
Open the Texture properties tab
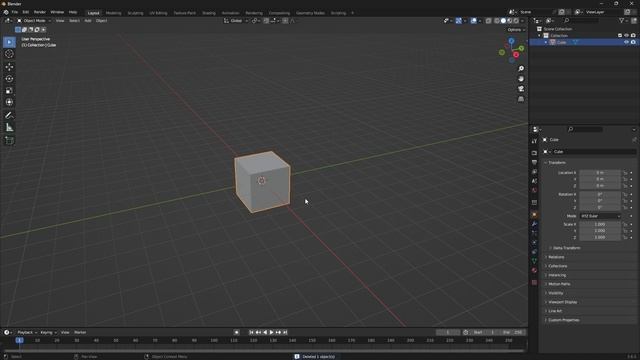tap(534, 282)
